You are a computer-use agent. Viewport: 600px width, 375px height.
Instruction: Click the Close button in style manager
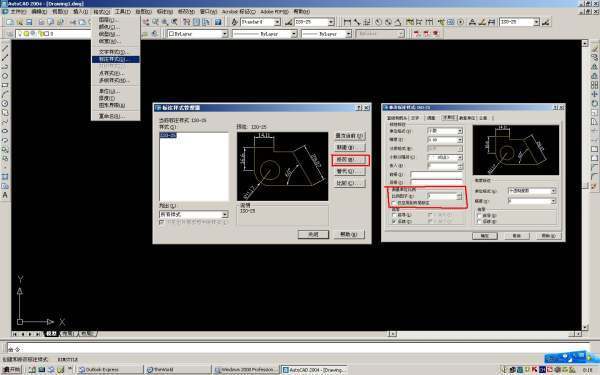pos(313,234)
